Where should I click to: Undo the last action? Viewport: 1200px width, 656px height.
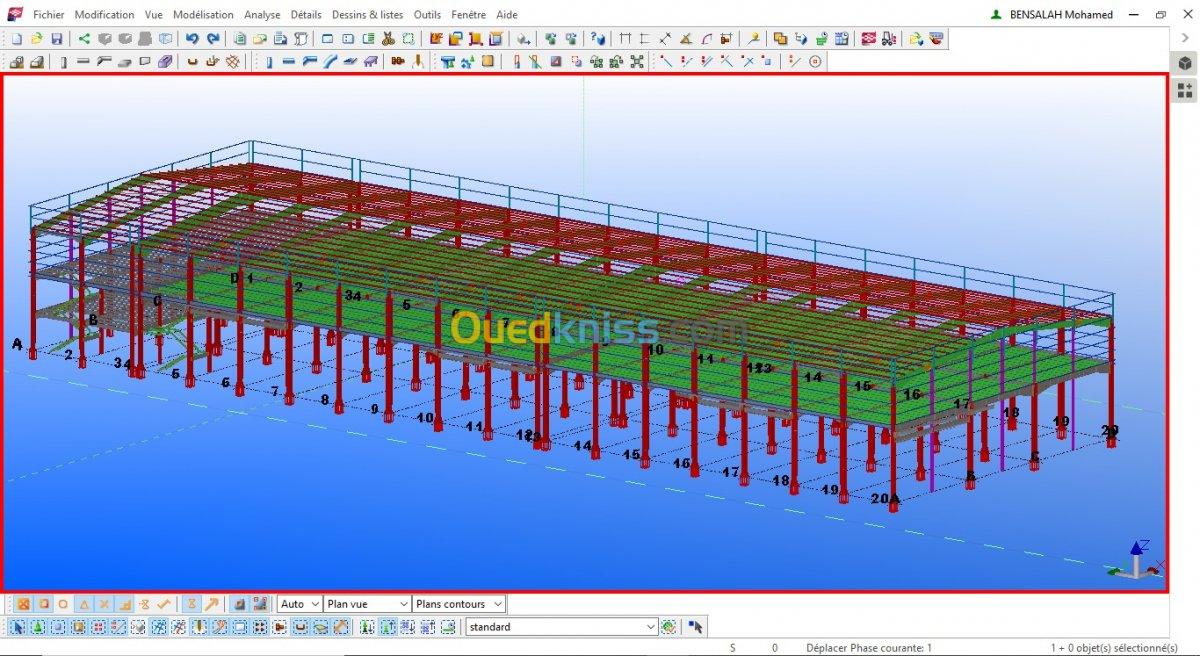(x=192, y=39)
